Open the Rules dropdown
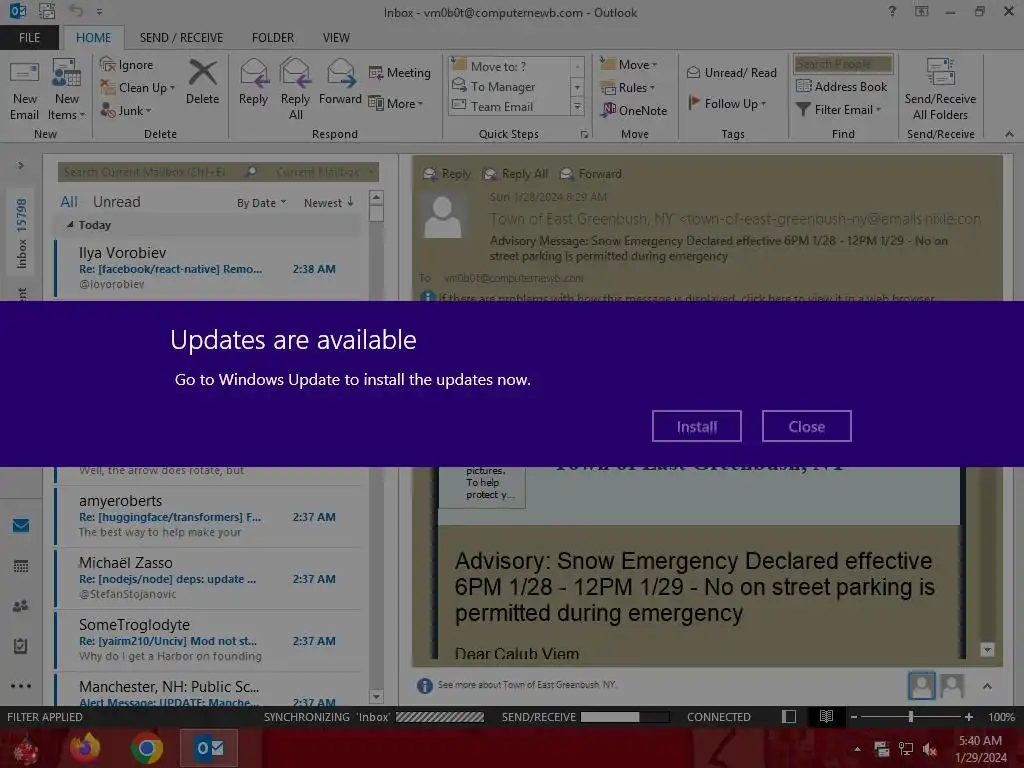This screenshot has width=1024, height=768. 627,88
